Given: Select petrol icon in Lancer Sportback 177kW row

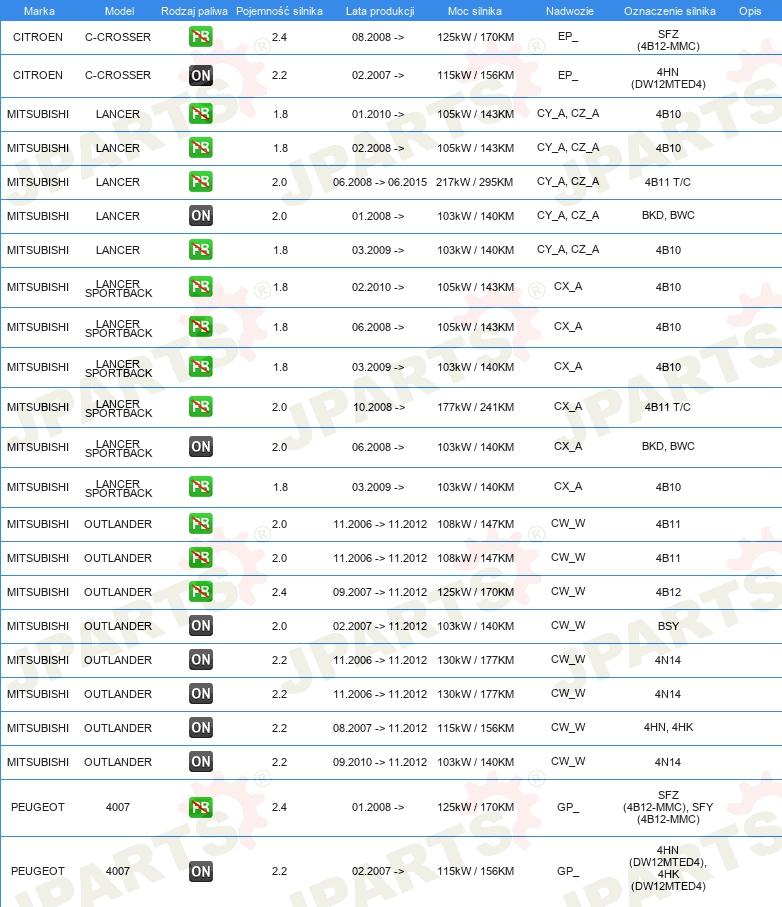Looking at the screenshot, I should point(201,406).
